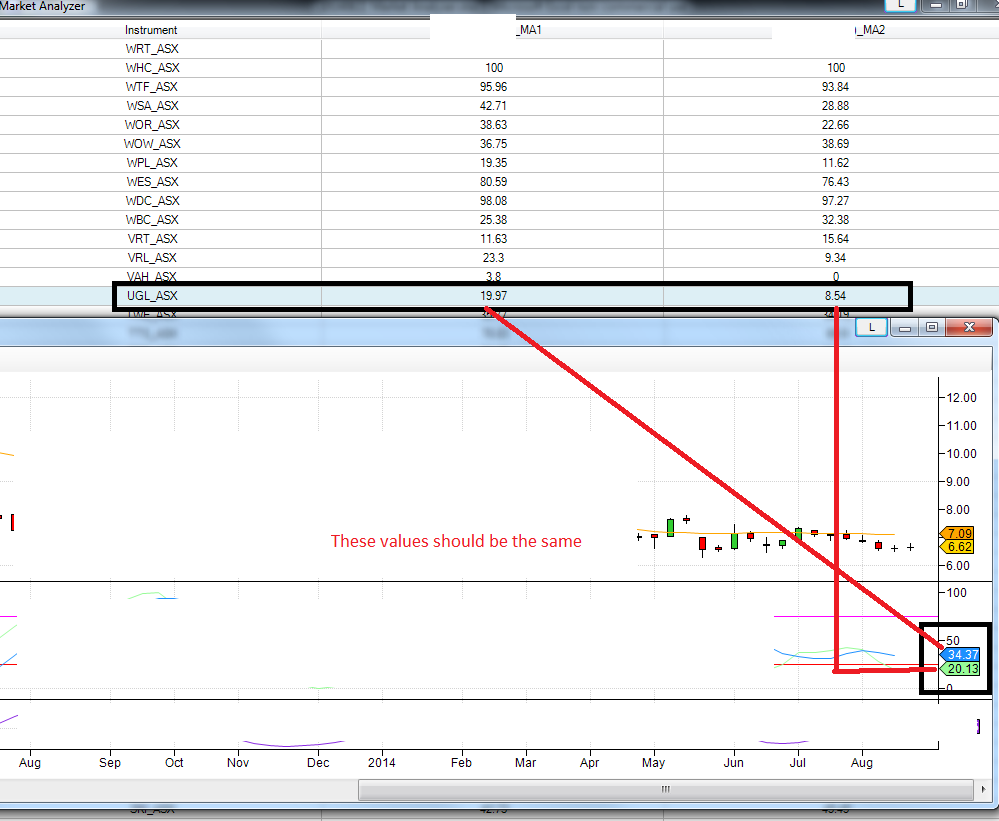Image resolution: width=999 pixels, height=821 pixels.
Task: Click the chart window L link button
Action: [872, 327]
